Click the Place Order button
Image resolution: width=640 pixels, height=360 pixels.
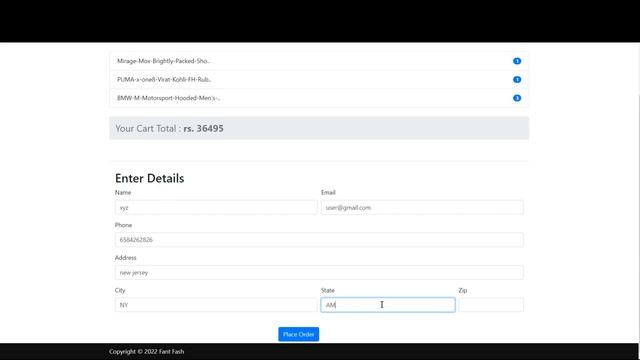pyautogui.click(x=298, y=334)
